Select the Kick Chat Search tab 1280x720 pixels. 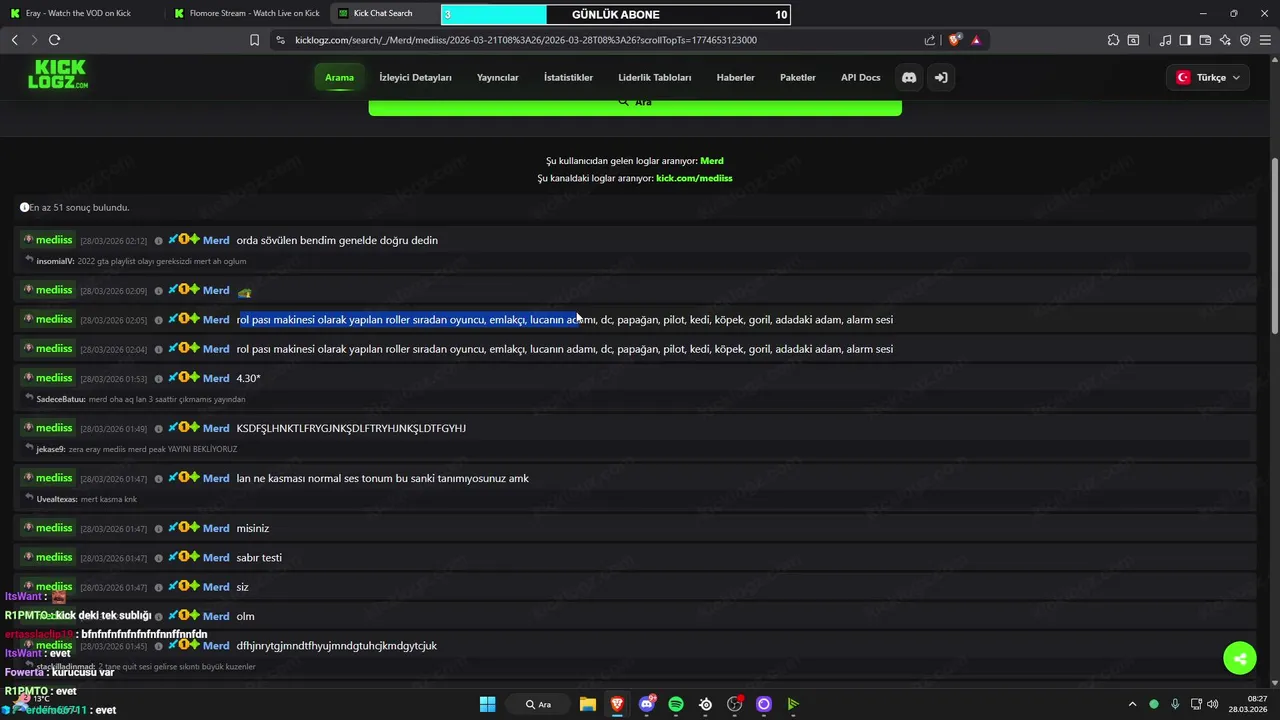[383, 13]
